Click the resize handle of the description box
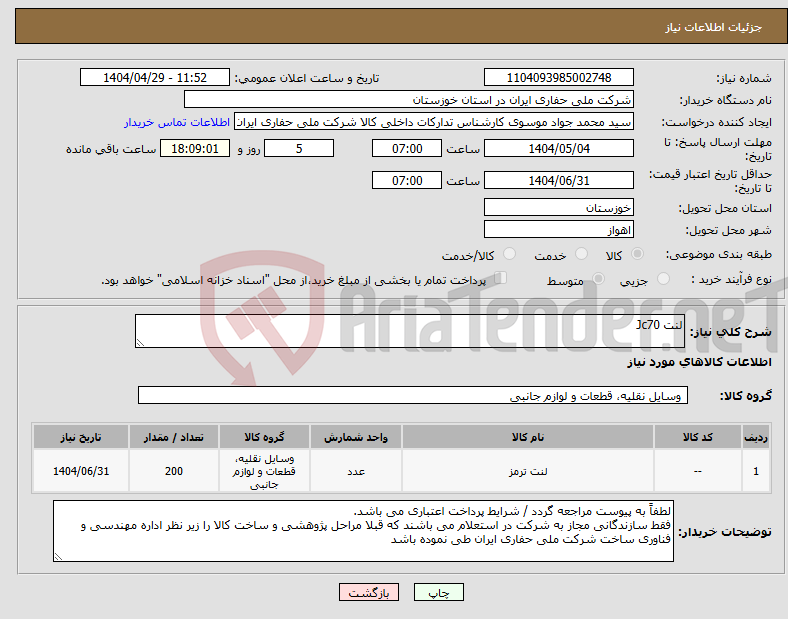Image resolution: width=788 pixels, height=619 pixels. (140, 343)
